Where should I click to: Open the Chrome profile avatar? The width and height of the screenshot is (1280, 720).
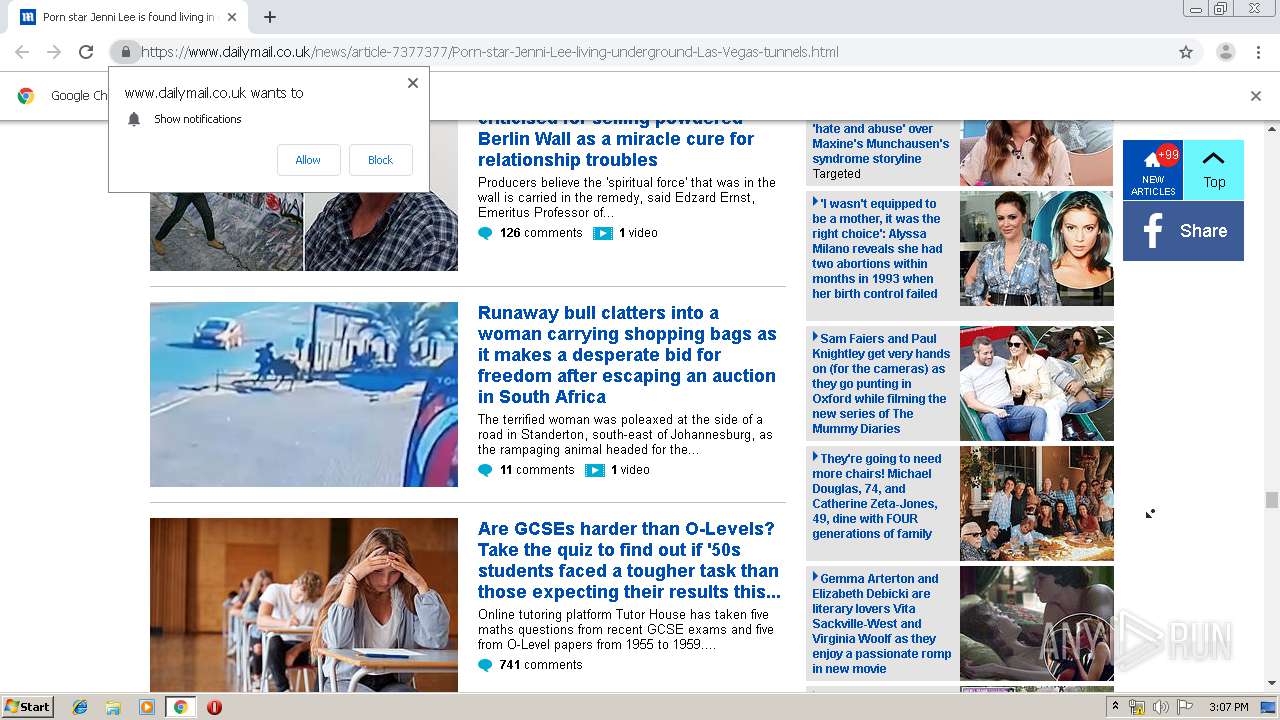point(1225,52)
